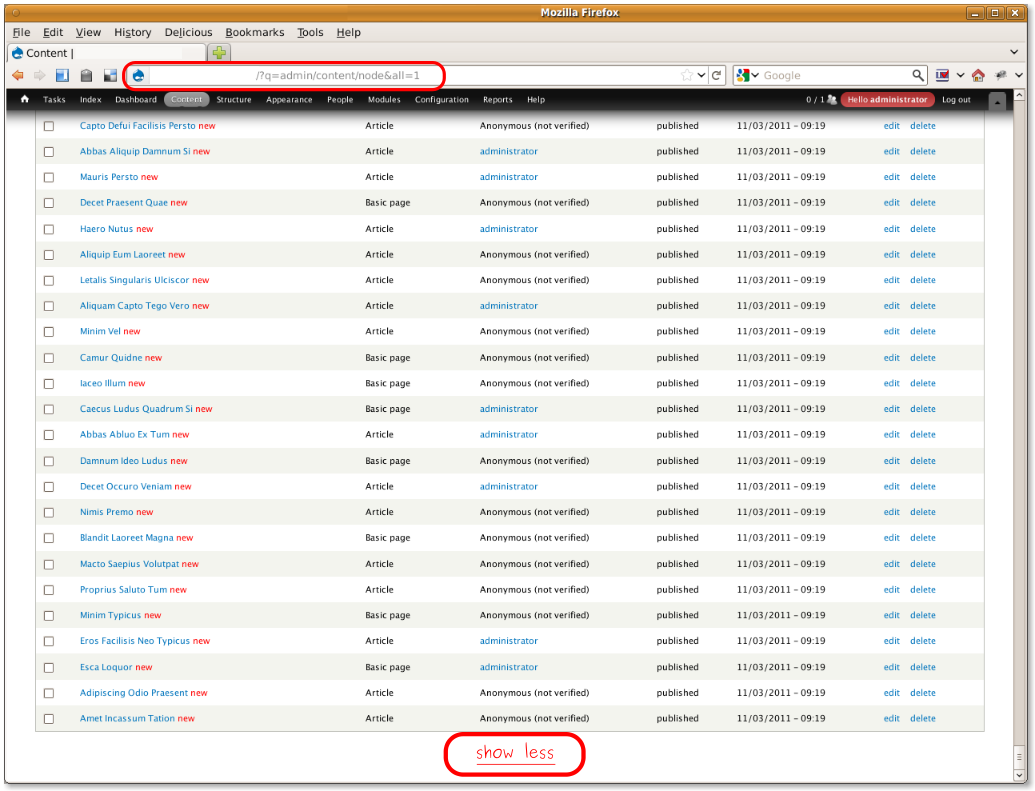Click the Drupal home icon in admin toolbar

[x=23, y=100]
